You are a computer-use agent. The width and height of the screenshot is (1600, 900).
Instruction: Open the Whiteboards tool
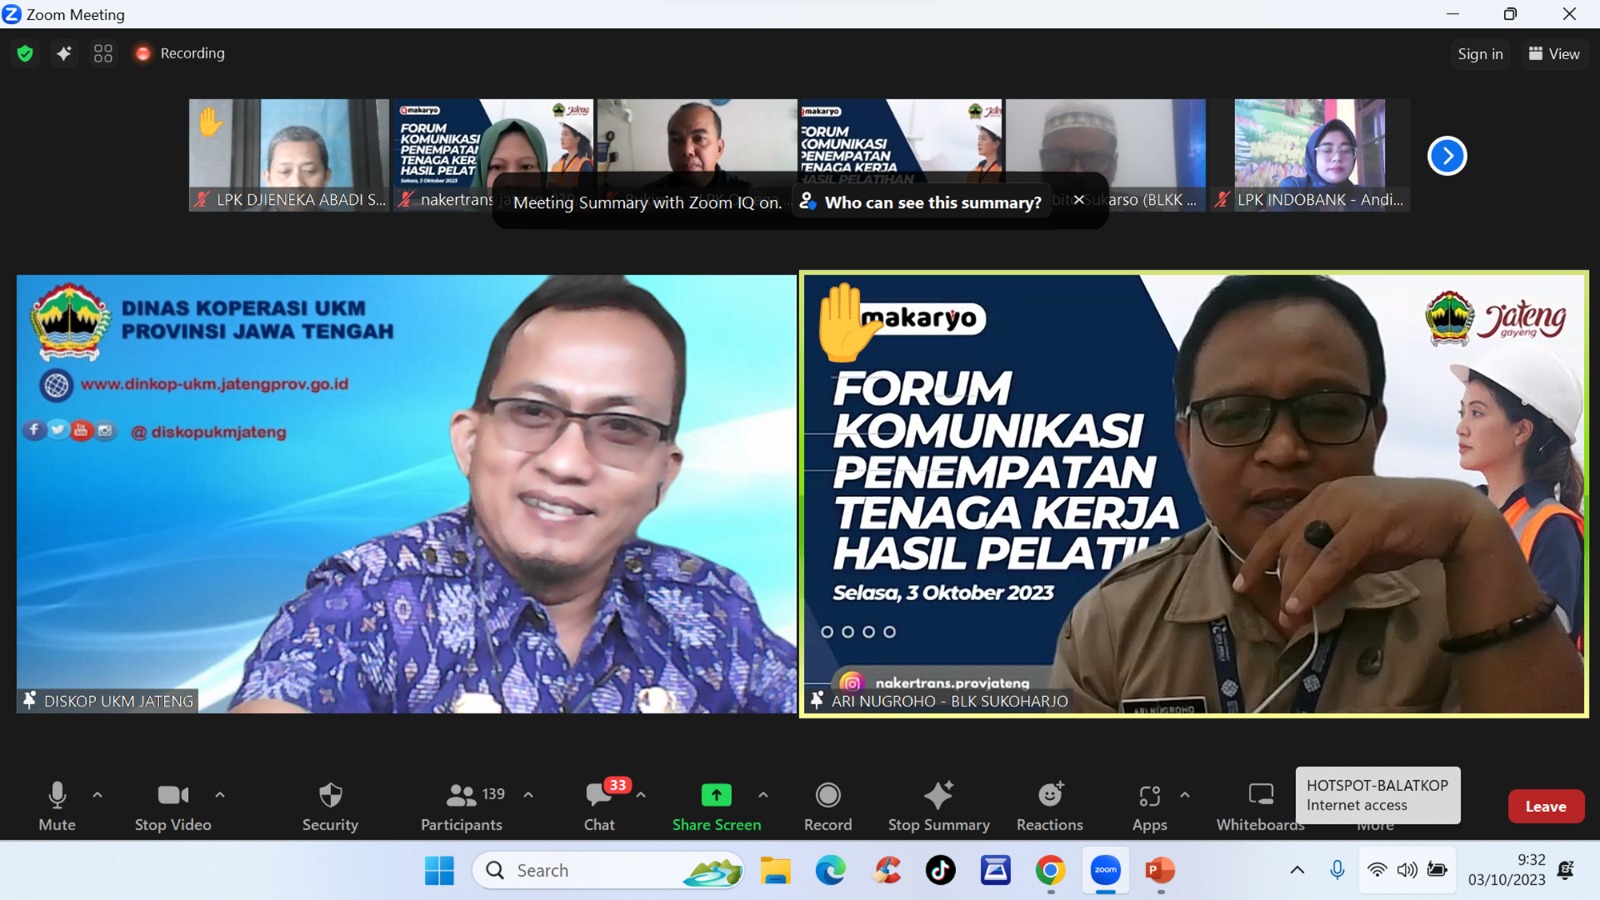(1260, 806)
